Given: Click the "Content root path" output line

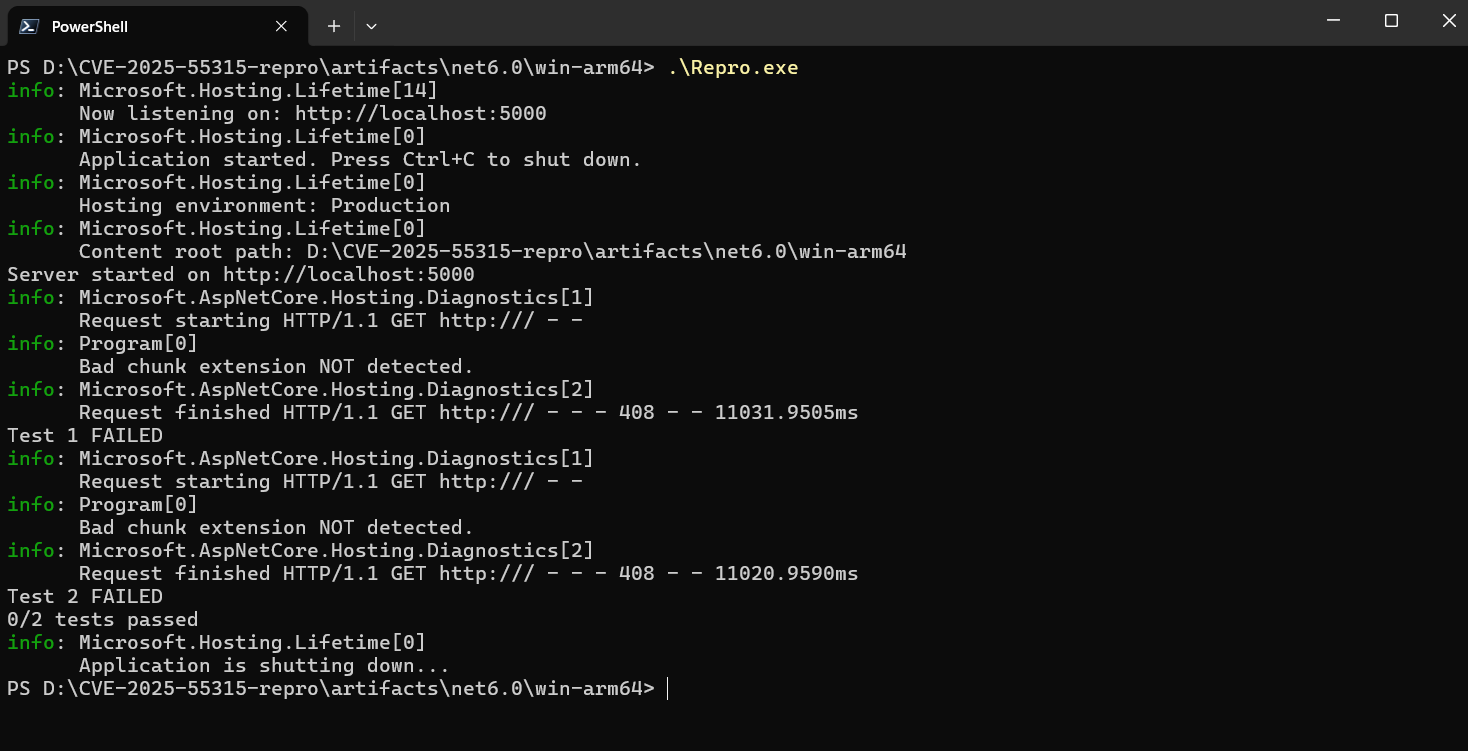Looking at the screenshot, I should click(492, 252).
